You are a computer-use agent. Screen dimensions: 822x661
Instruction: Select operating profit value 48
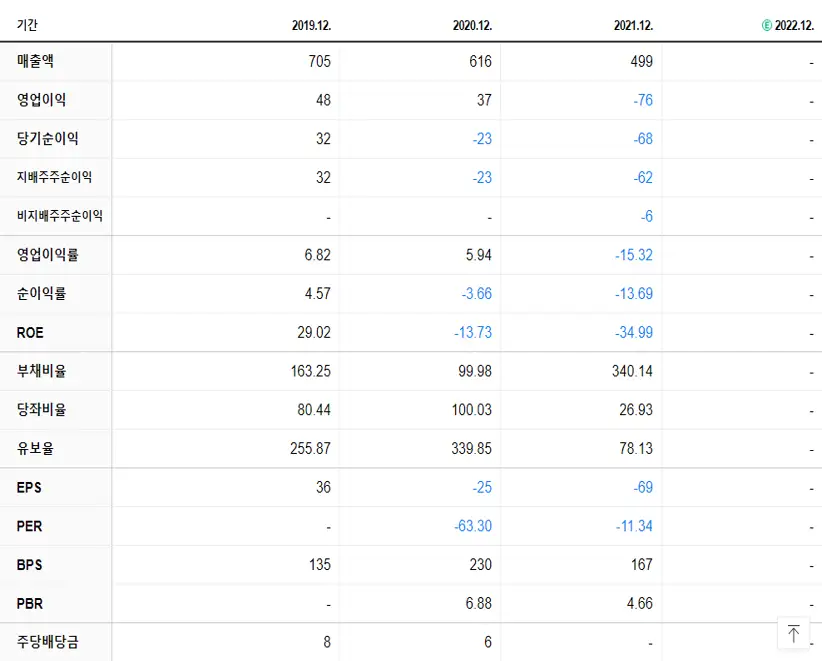click(323, 100)
